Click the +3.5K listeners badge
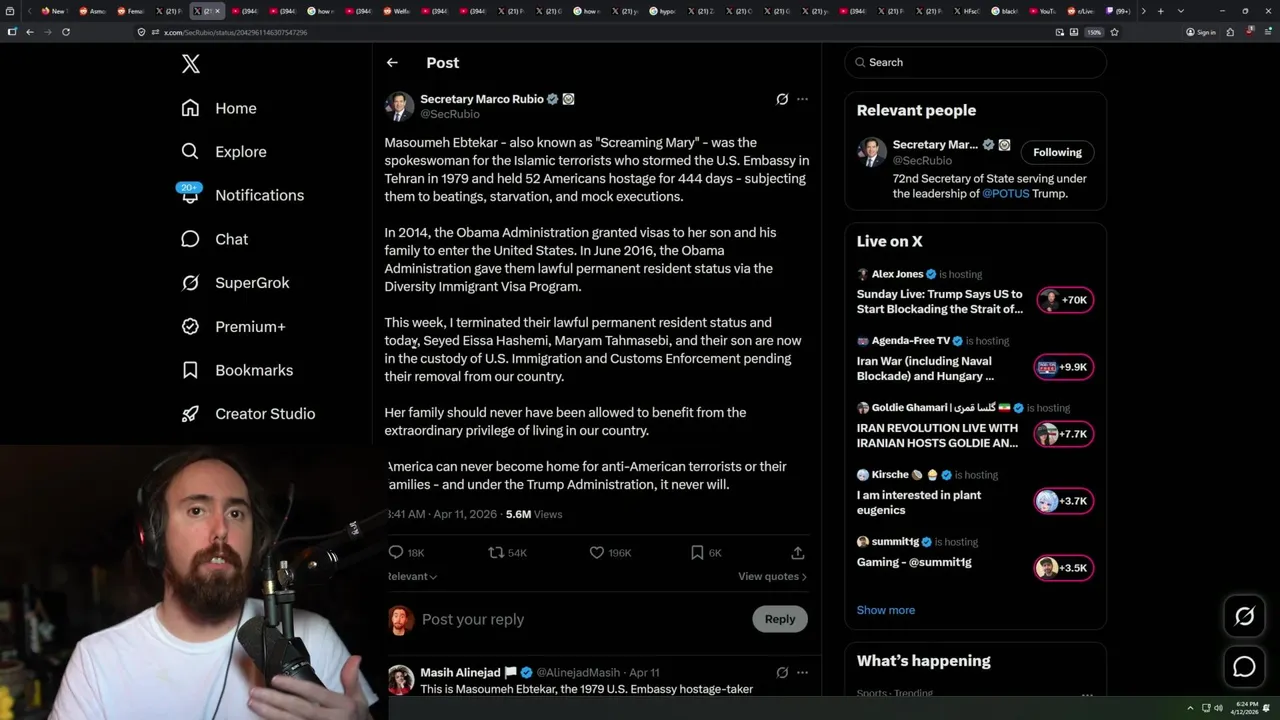 pyautogui.click(x=1064, y=568)
